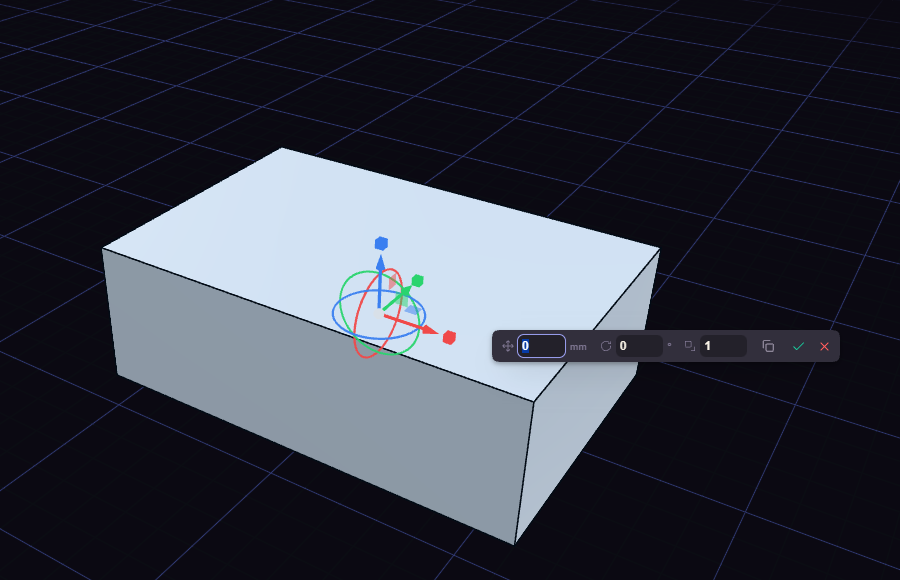
Task: Click the rotate icon in transform bar
Action: point(606,346)
